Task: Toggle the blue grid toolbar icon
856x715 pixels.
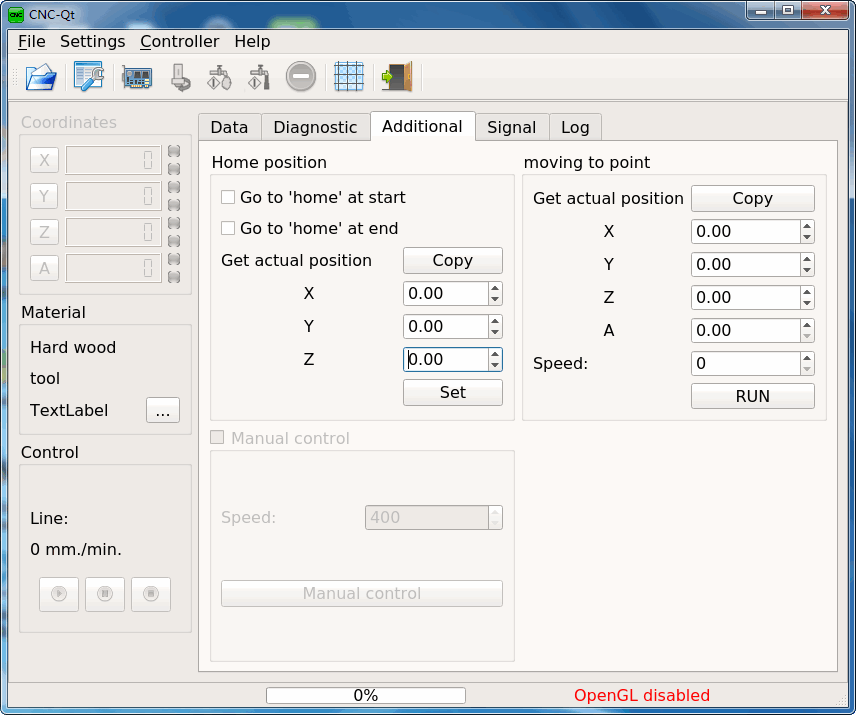Action: click(349, 76)
